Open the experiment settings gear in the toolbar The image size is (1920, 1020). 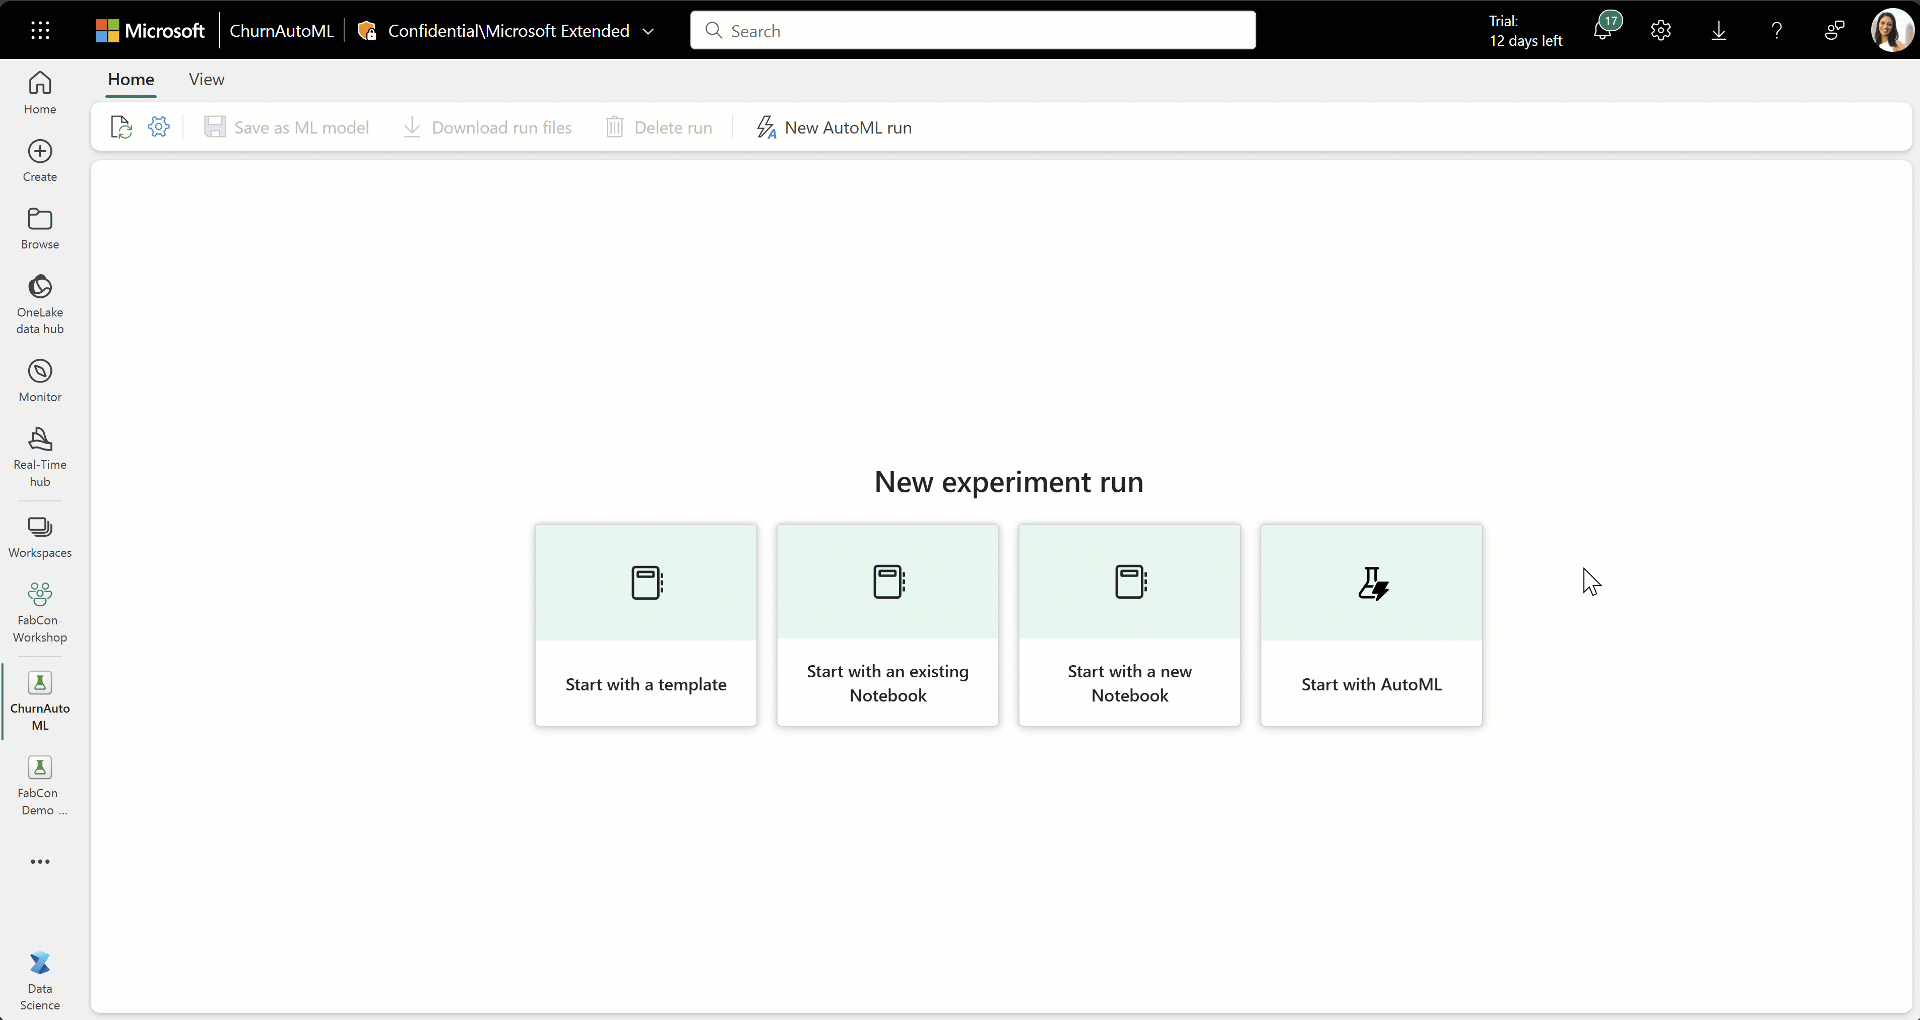point(158,127)
